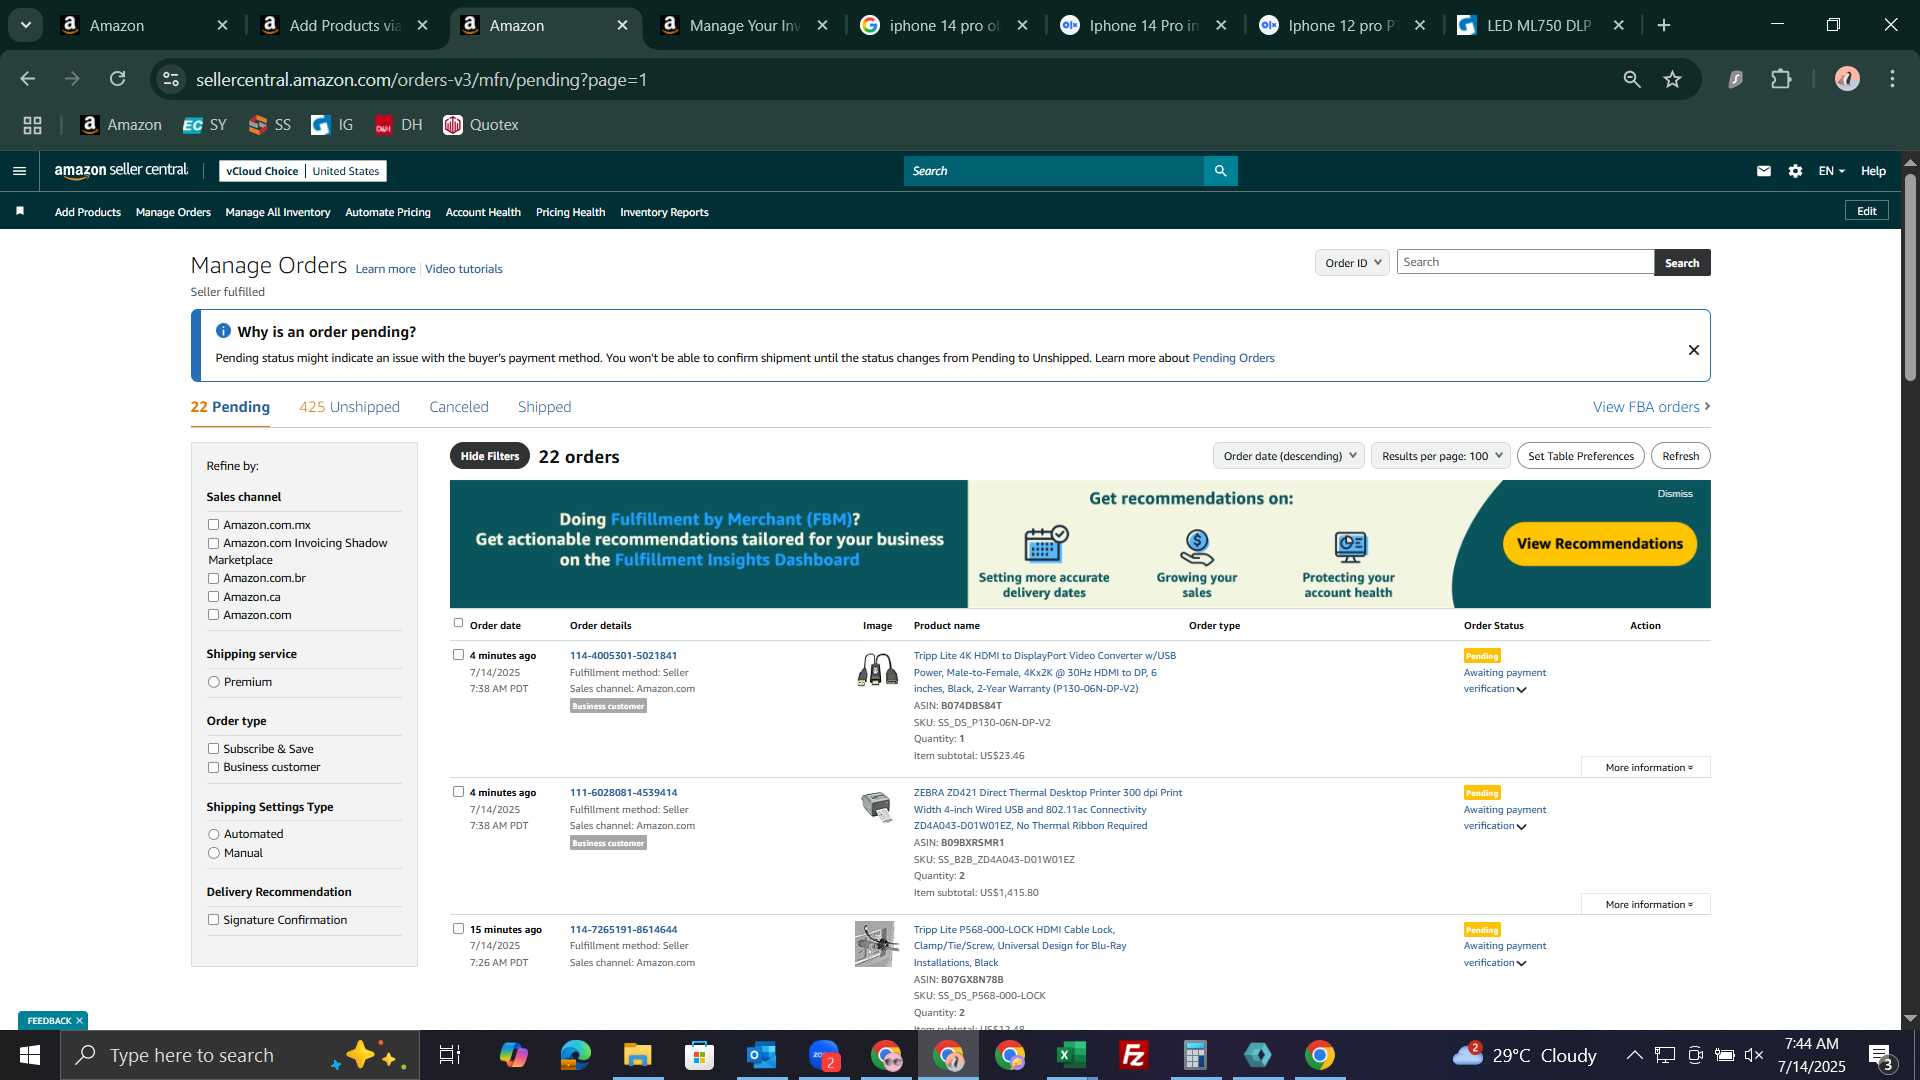
Task: Open the Order date (descending) sort dropdown
Action: pos(1288,456)
